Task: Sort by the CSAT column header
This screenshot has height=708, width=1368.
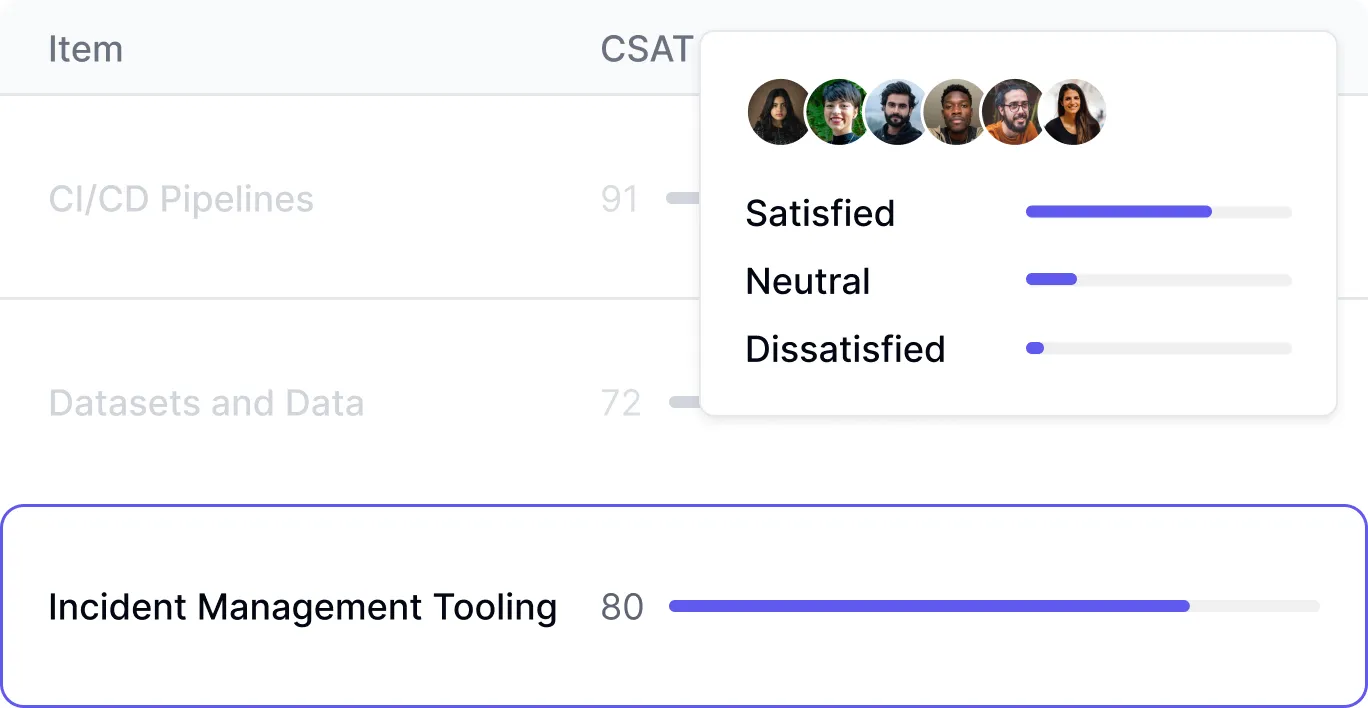Action: tap(646, 49)
